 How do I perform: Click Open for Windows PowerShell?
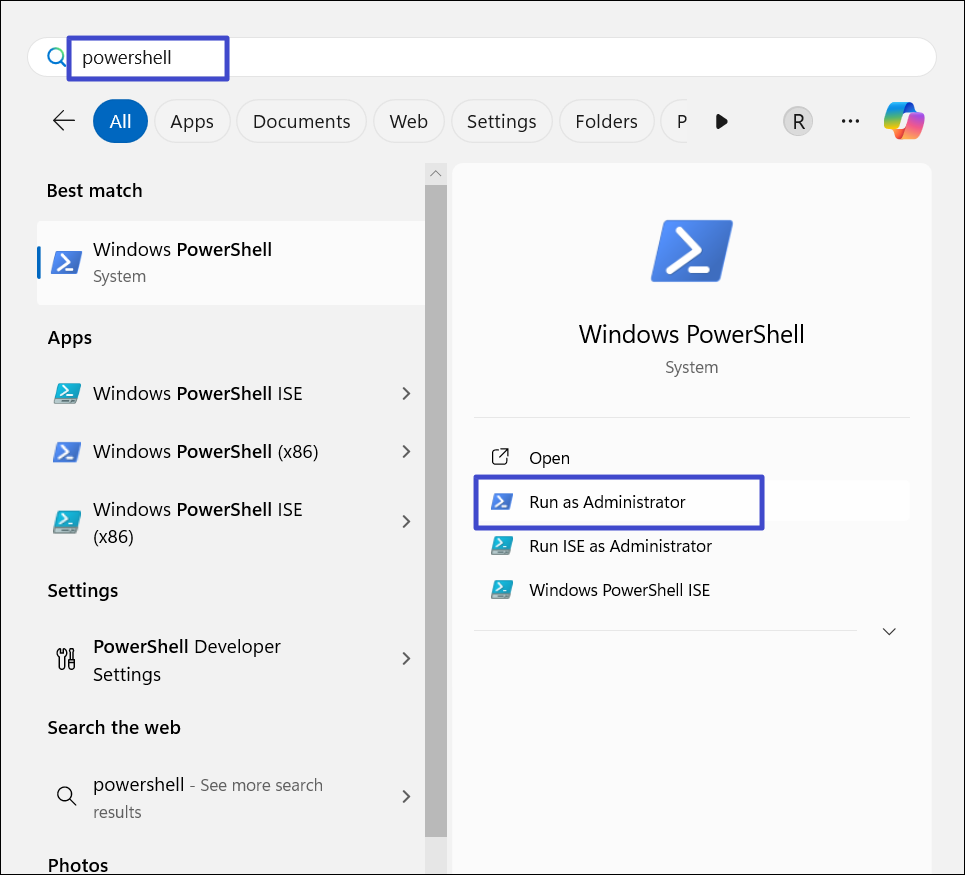[x=549, y=458]
